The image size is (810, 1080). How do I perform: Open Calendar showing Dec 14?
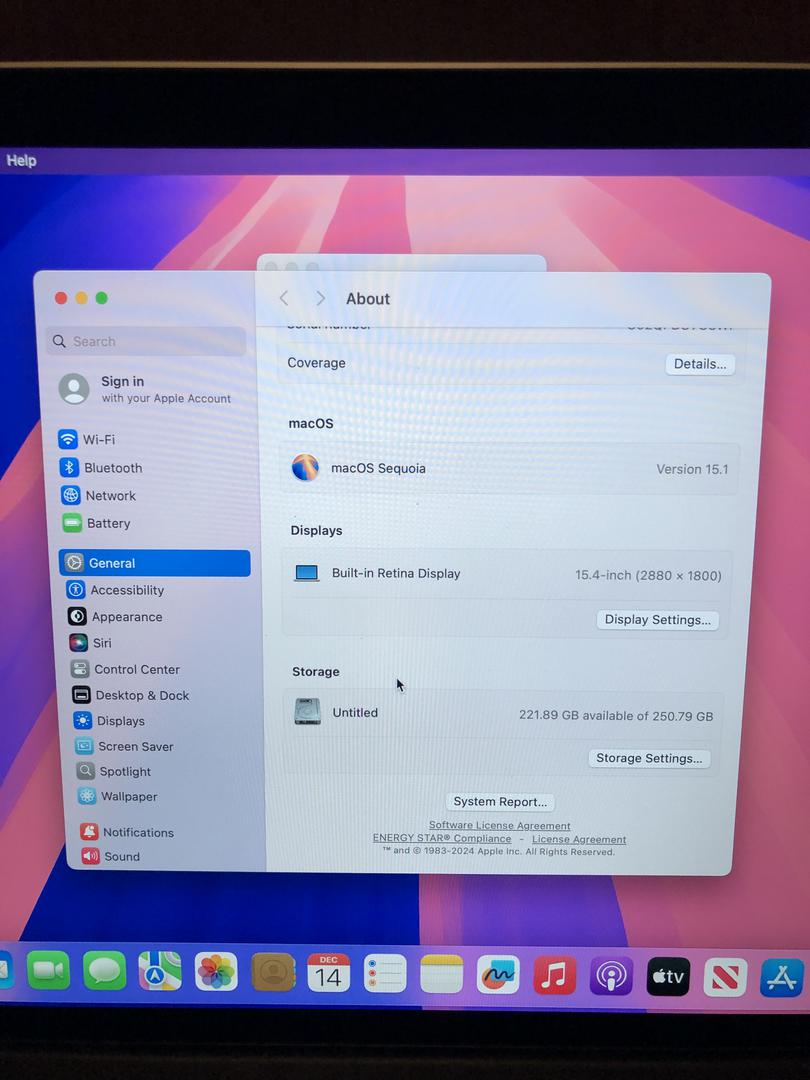(329, 973)
